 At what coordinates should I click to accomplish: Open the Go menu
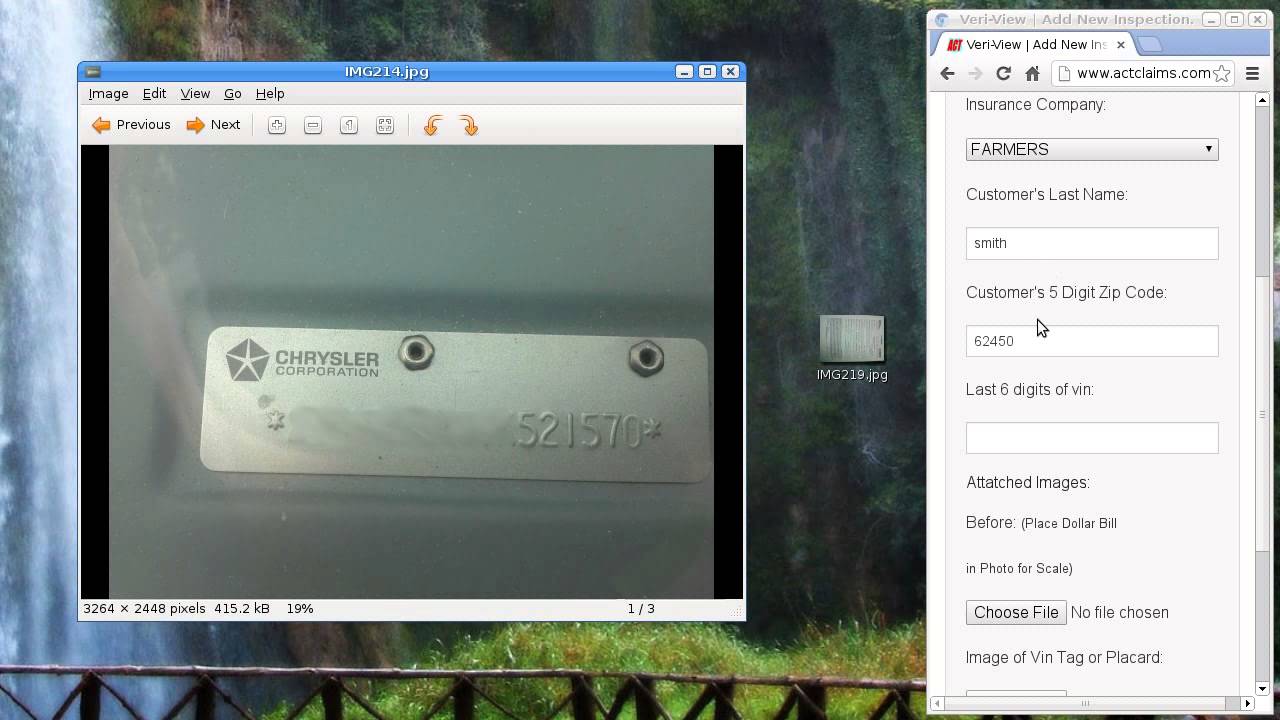pyautogui.click(x=232, y=93)
